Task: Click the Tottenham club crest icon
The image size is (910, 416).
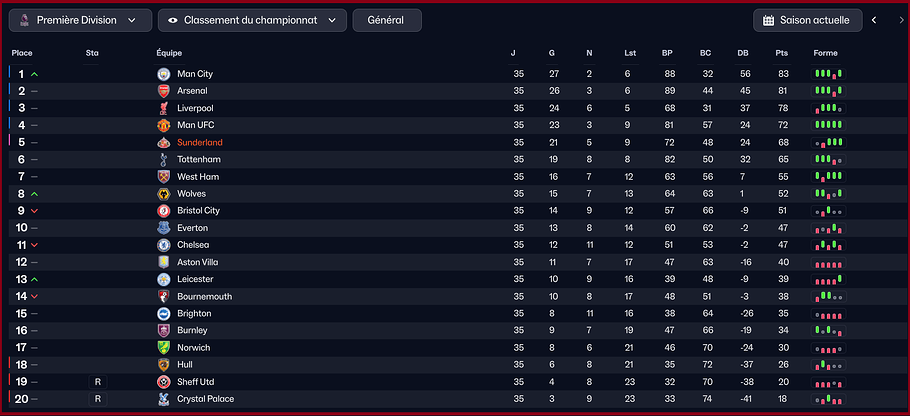Action: (x=163, y=160)
